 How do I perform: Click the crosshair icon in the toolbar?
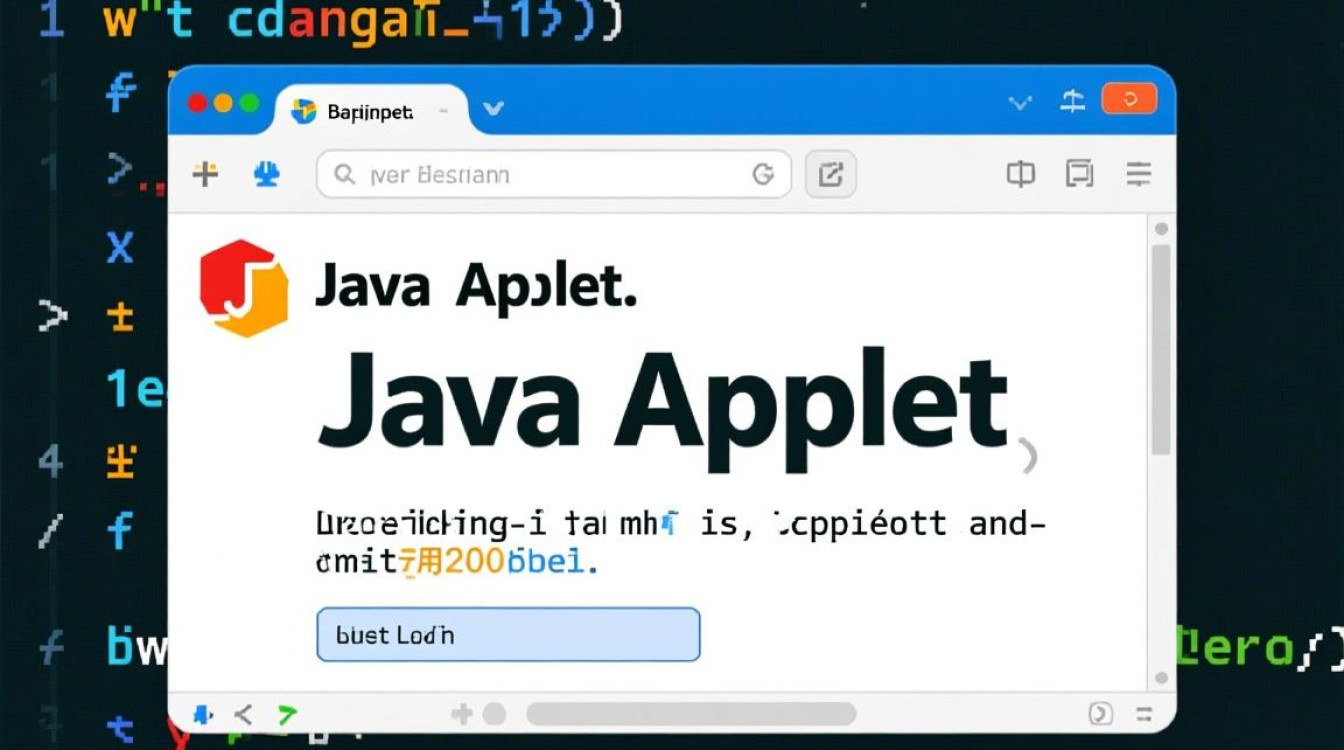tap(205, 173)
